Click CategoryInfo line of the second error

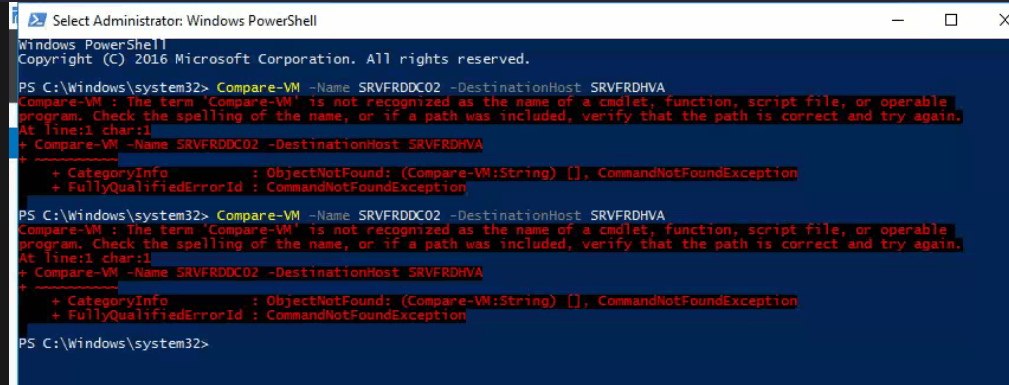point(424,301)
